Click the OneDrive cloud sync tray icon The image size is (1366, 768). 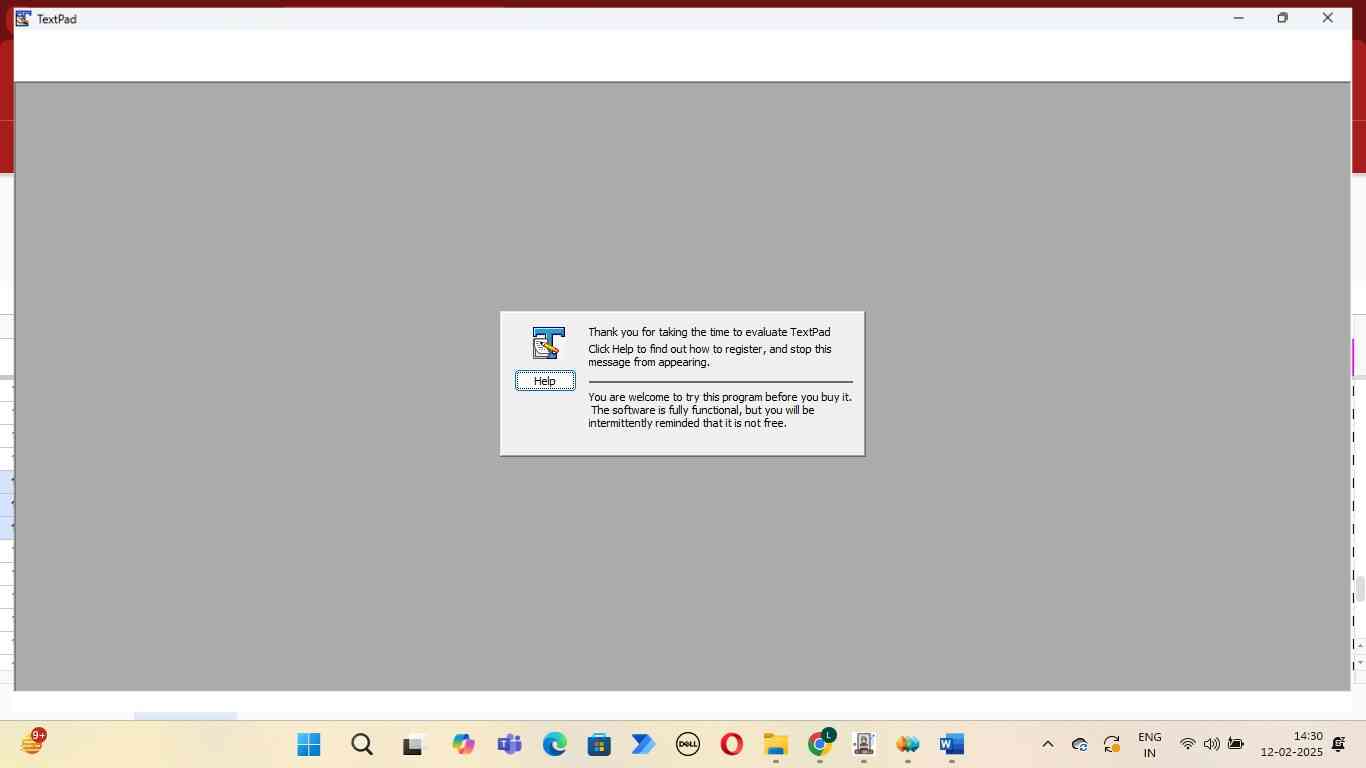coord(1080,744)
